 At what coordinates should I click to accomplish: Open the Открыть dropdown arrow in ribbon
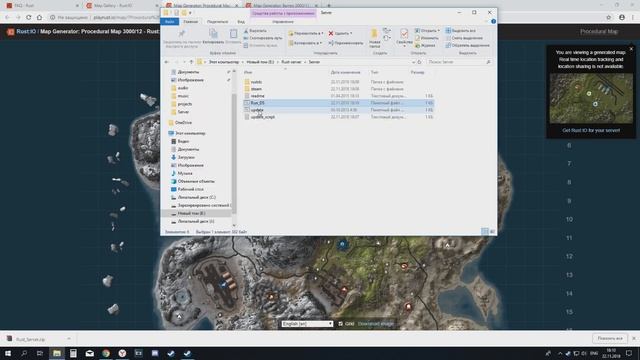(x=438, y=31)
